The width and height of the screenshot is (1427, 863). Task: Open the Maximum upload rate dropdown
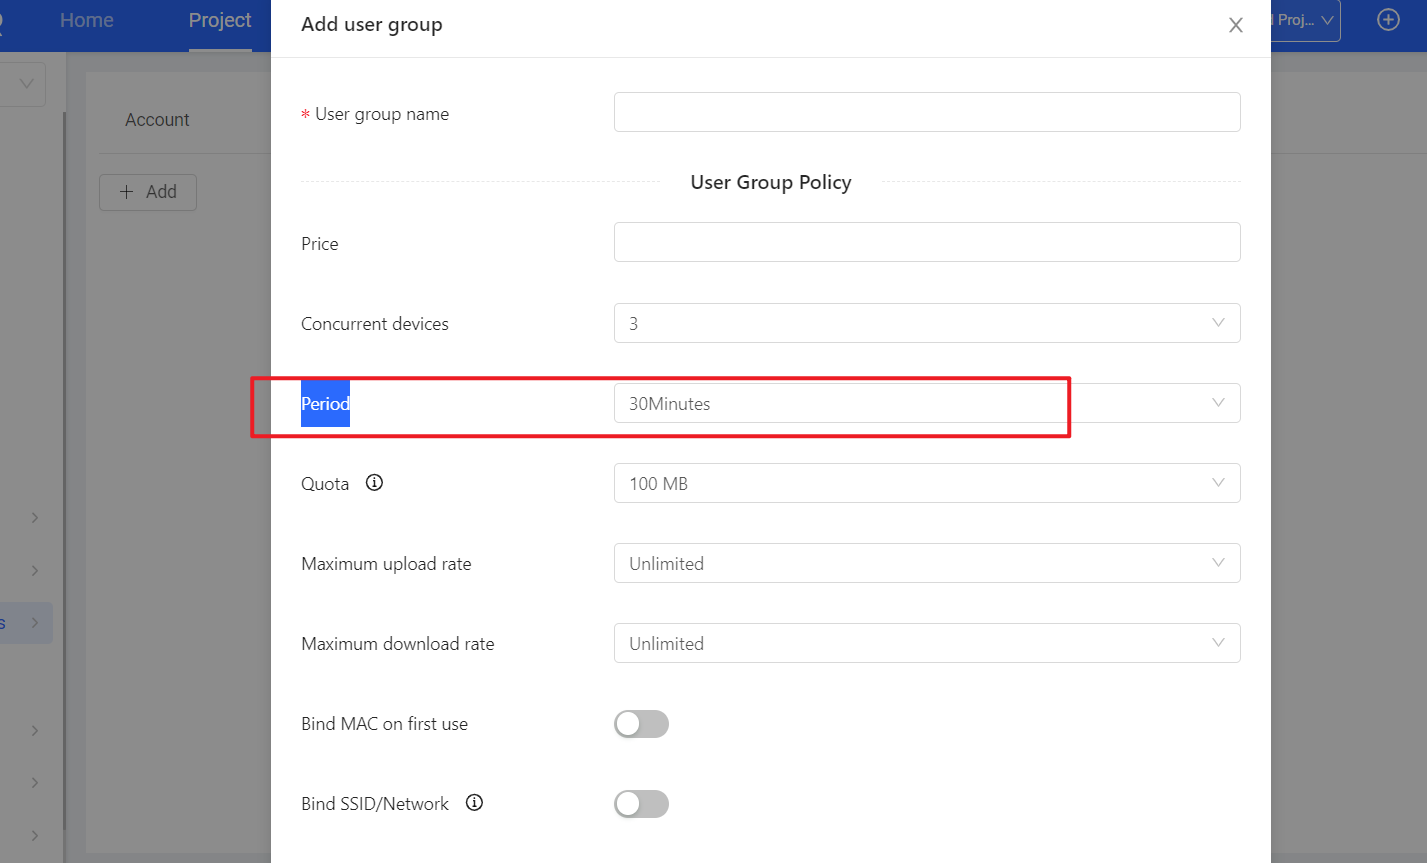(926, 563)
